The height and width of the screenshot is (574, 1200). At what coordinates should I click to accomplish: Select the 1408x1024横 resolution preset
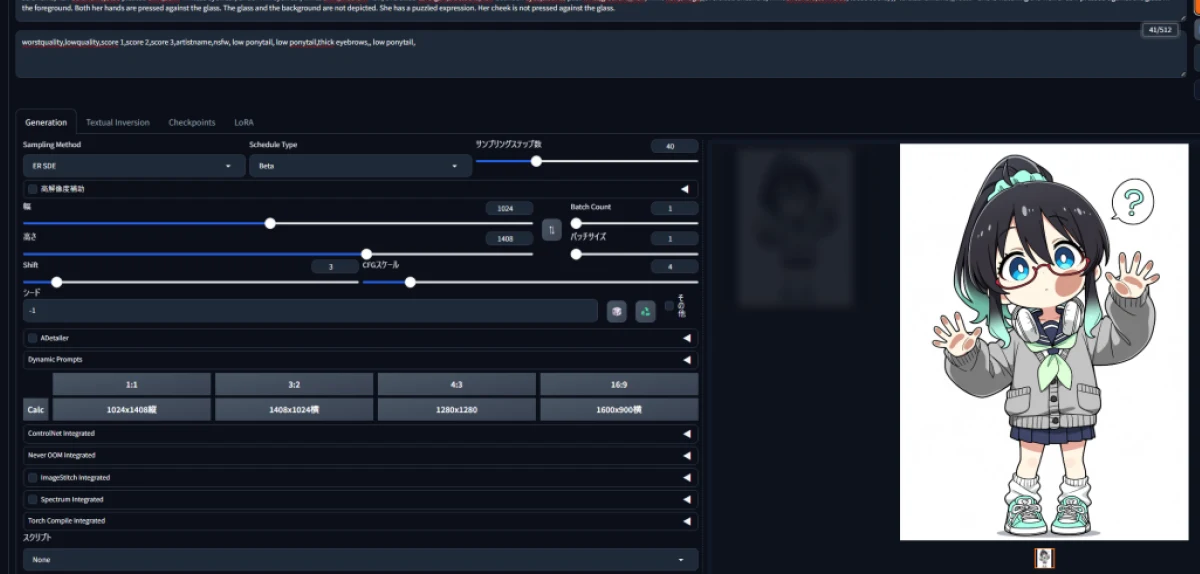tap(294, 410)
